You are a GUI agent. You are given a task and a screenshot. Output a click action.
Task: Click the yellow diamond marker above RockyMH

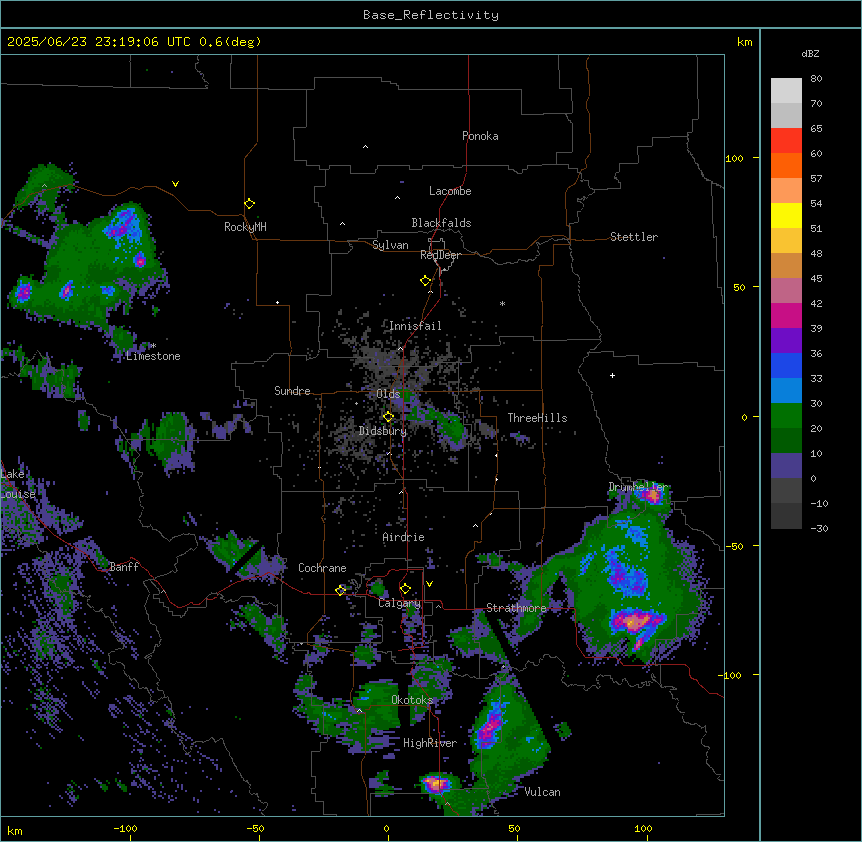click(249, 203)
